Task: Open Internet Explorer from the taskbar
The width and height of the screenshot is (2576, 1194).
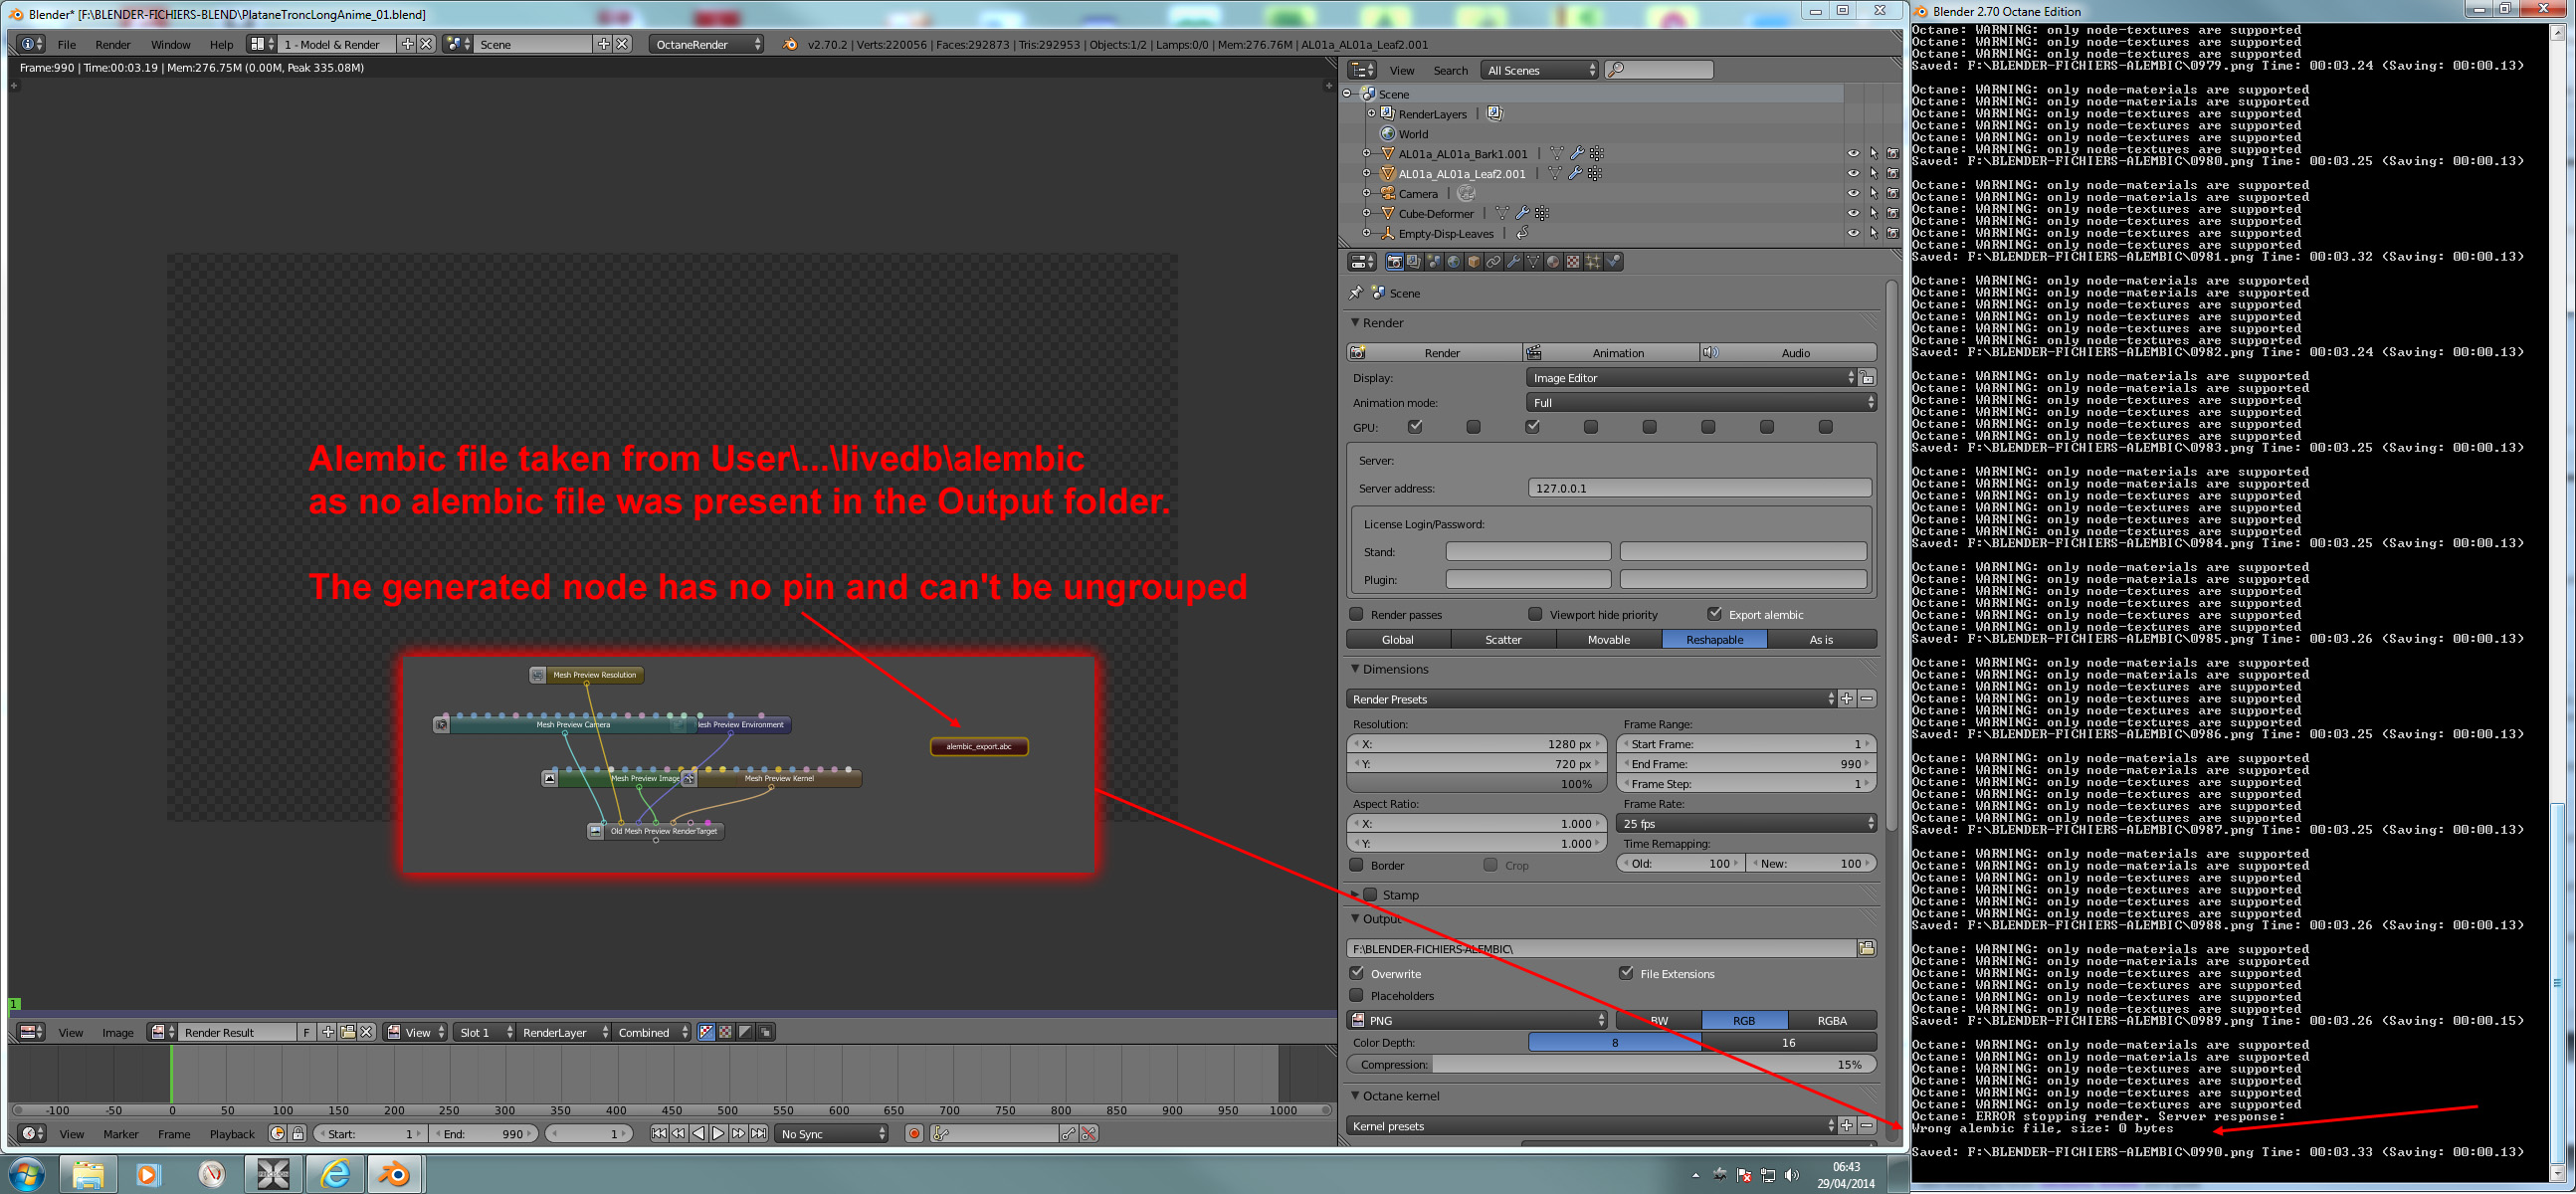Action: pos(335,1174)
